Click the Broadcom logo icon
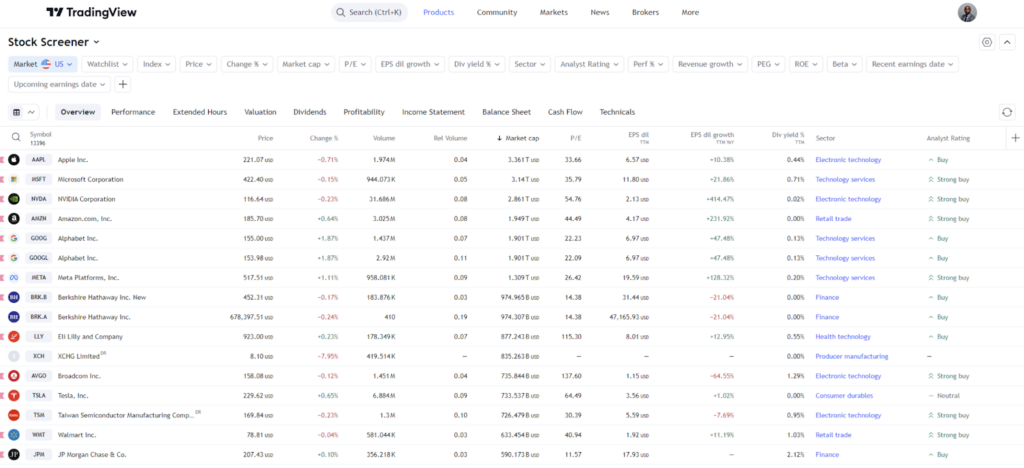The image size is (1024, 468). [14, 376]
